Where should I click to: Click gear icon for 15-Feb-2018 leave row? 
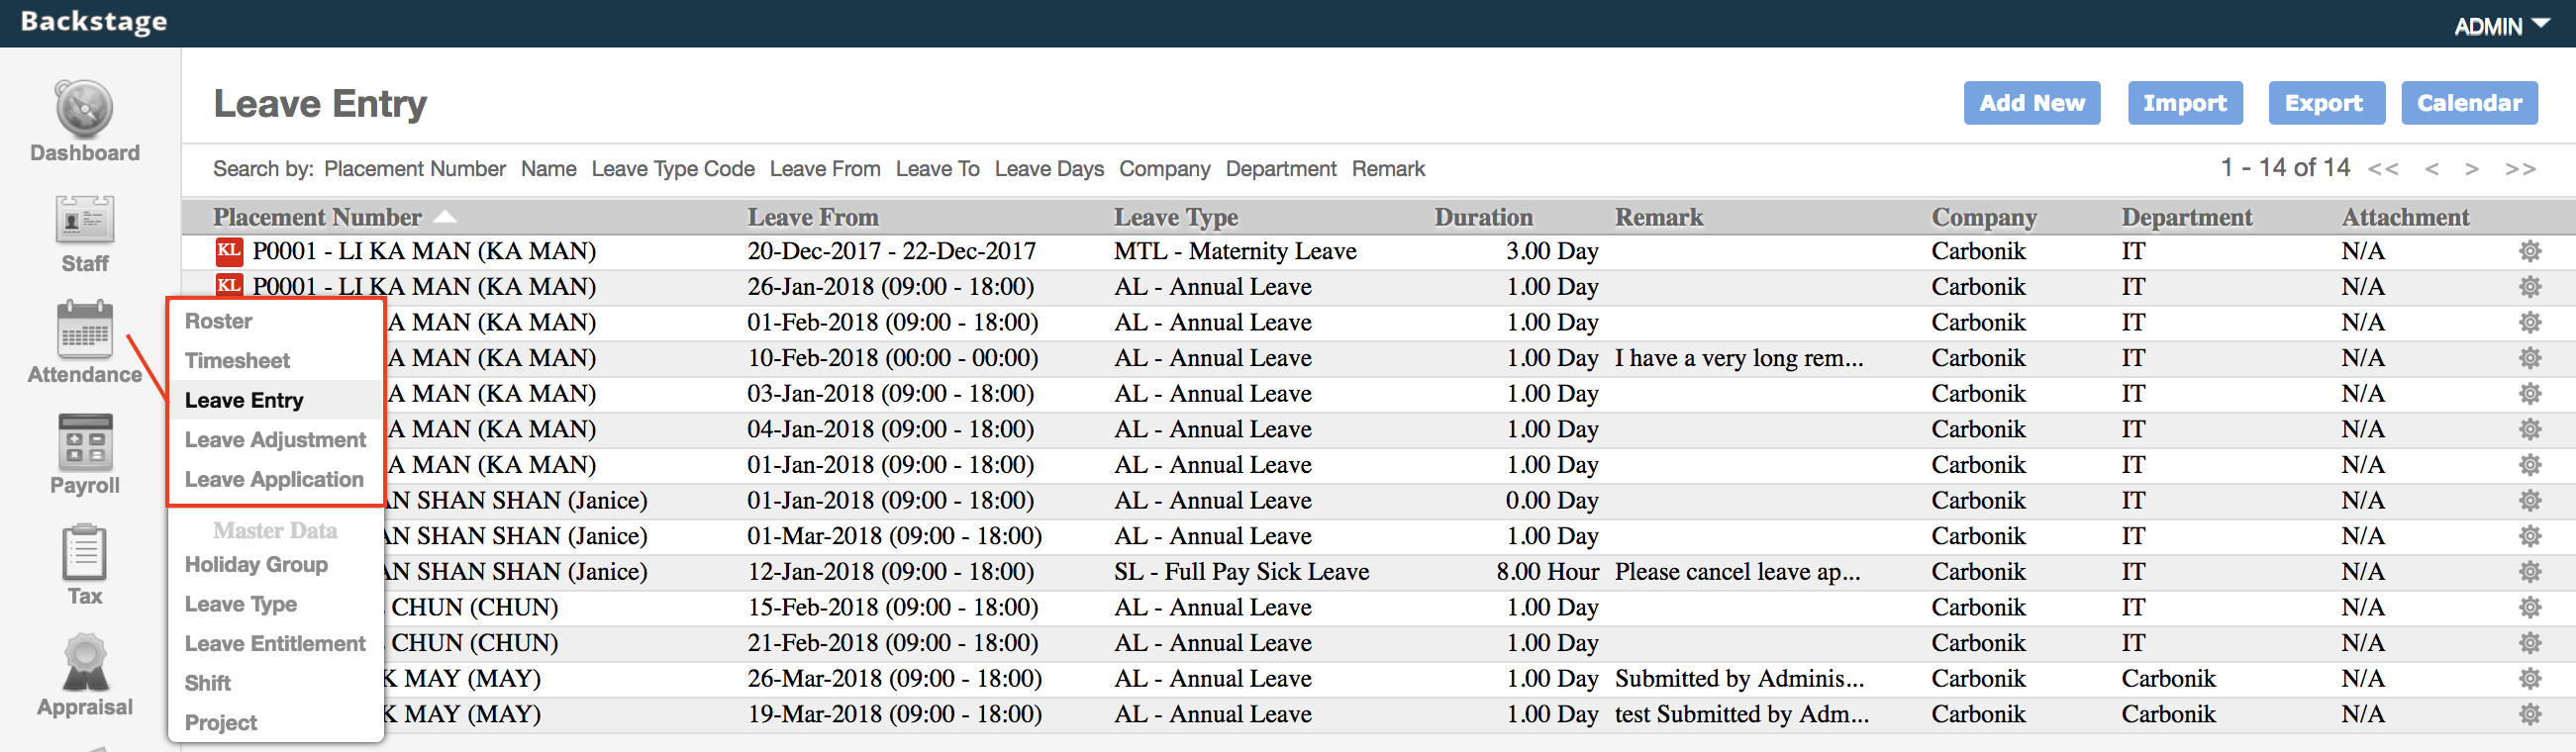coord(2530,607)
